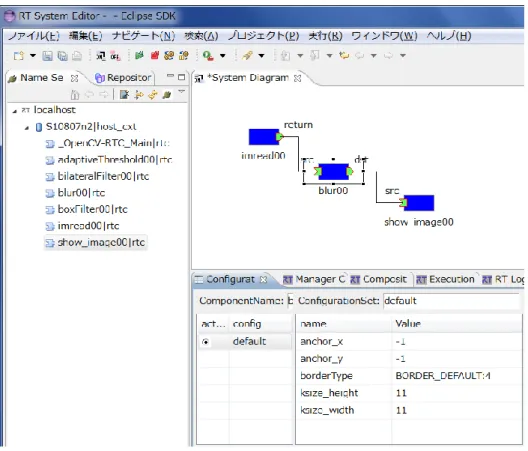Open the 編集(E) menu
Viewport: 528px width, 451px height.
85,36
